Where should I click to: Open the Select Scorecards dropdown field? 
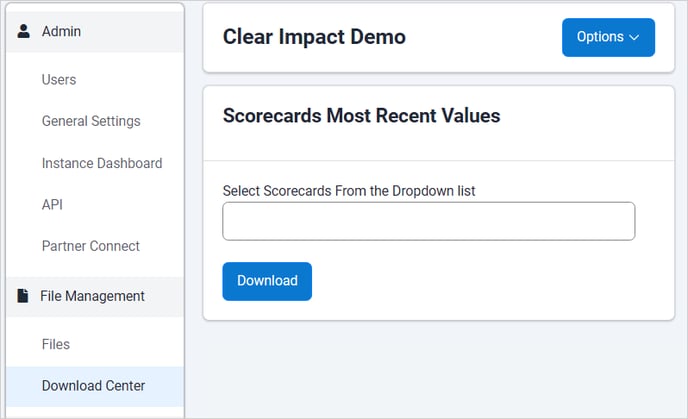pos(428,221)
